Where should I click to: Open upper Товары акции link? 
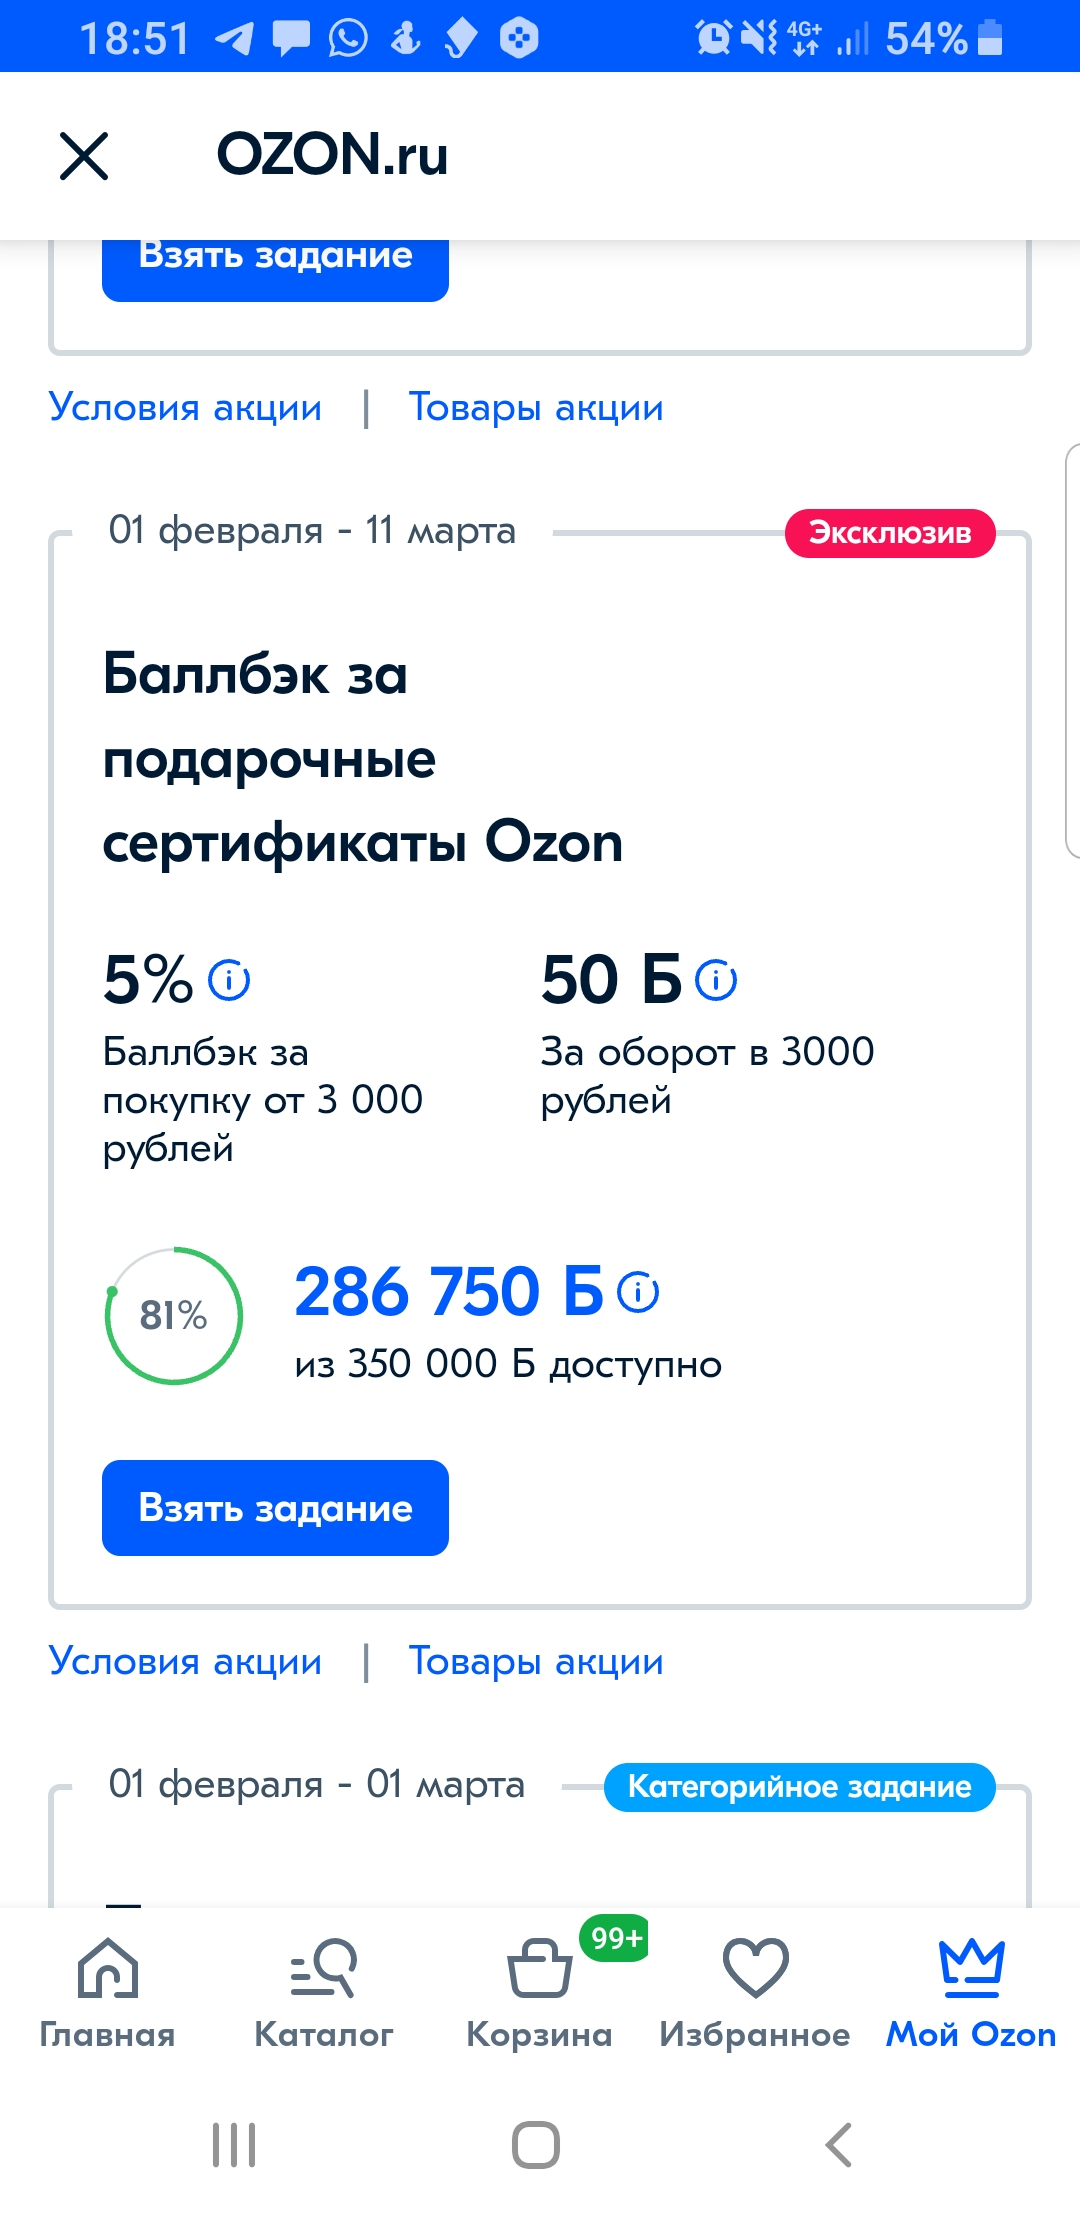click(536, 408)
